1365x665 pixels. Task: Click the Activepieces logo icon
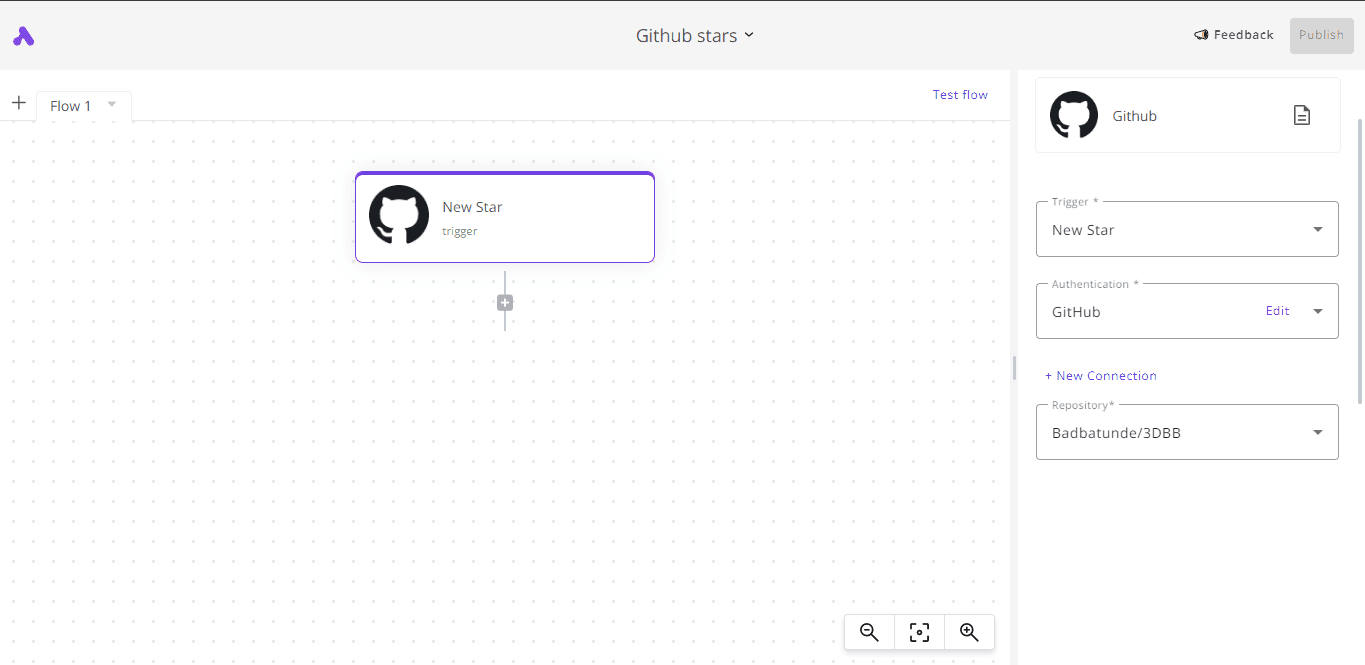tap(24, 36)
